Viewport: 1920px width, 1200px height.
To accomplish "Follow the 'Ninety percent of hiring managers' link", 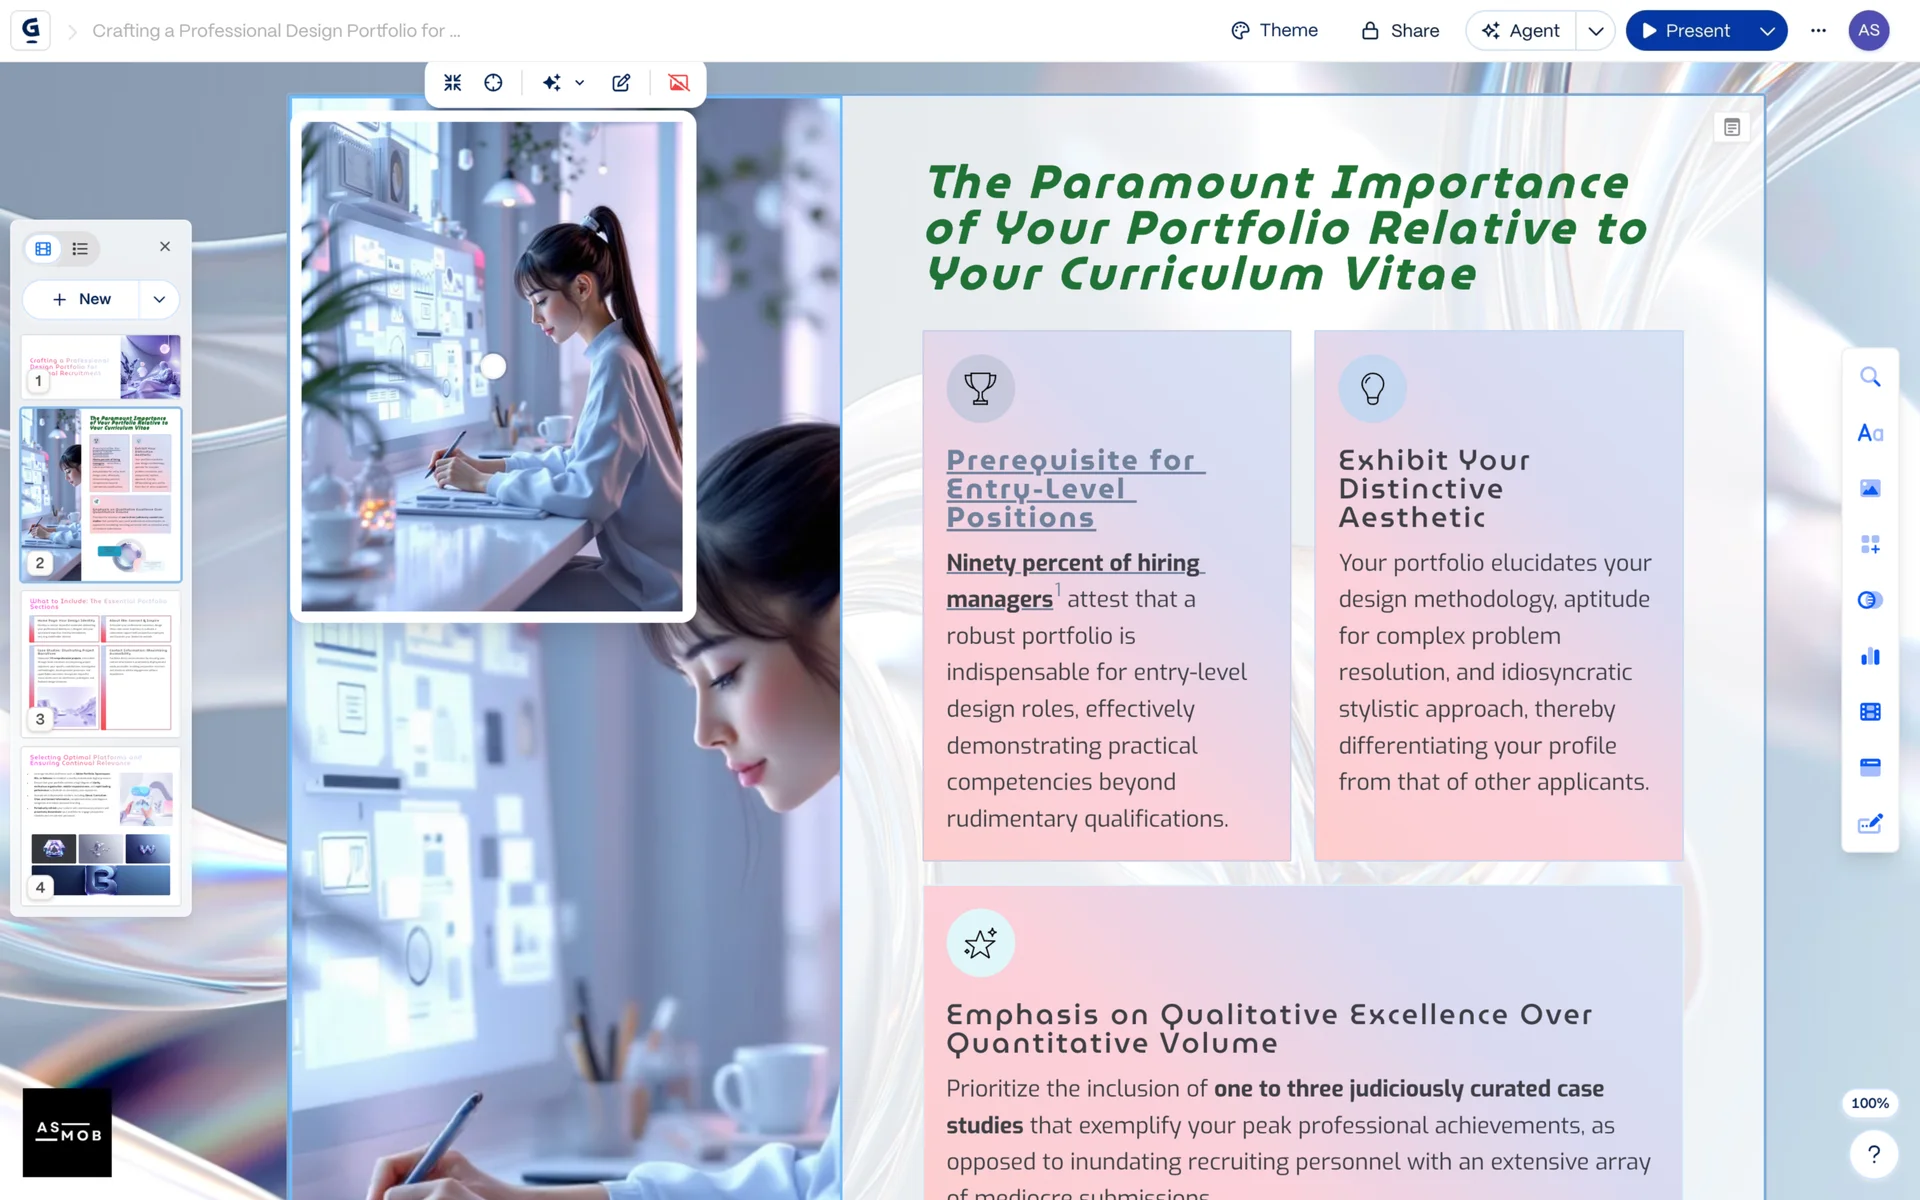I will [x=1072, y=564].
